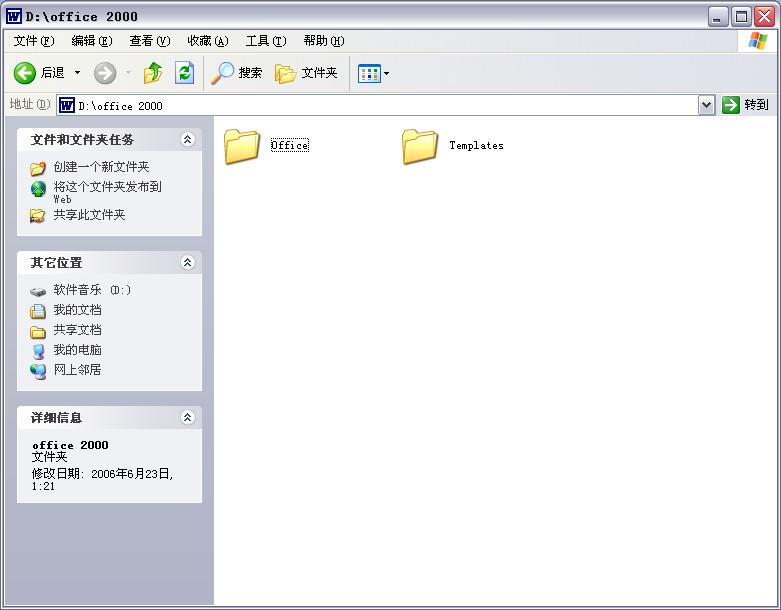Click the Templates folder name label
Image resolution: width=781 pixels, height=610 pixels.
pyautogui.click(x=476, y=145)
